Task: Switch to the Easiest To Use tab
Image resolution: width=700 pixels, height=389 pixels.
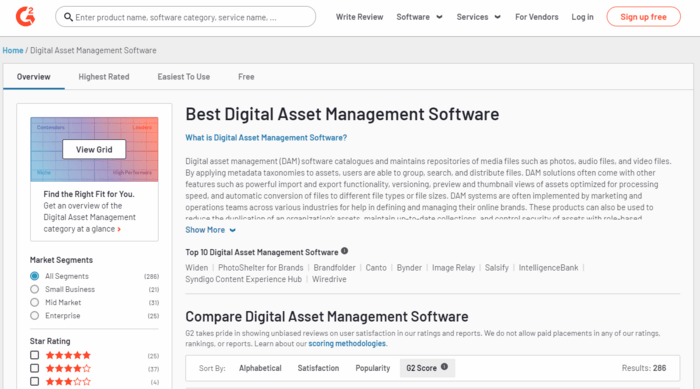Action: click(183, 77)
